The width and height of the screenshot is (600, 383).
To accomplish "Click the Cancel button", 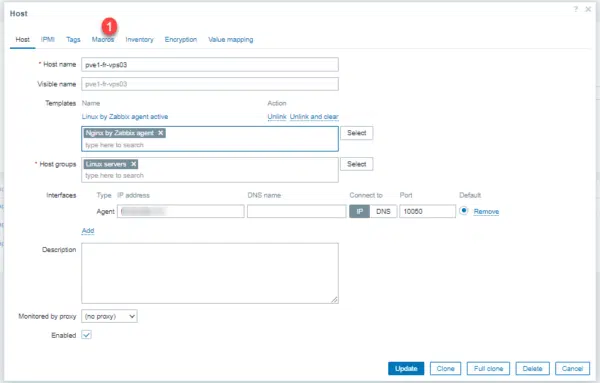I will (572, 368).
